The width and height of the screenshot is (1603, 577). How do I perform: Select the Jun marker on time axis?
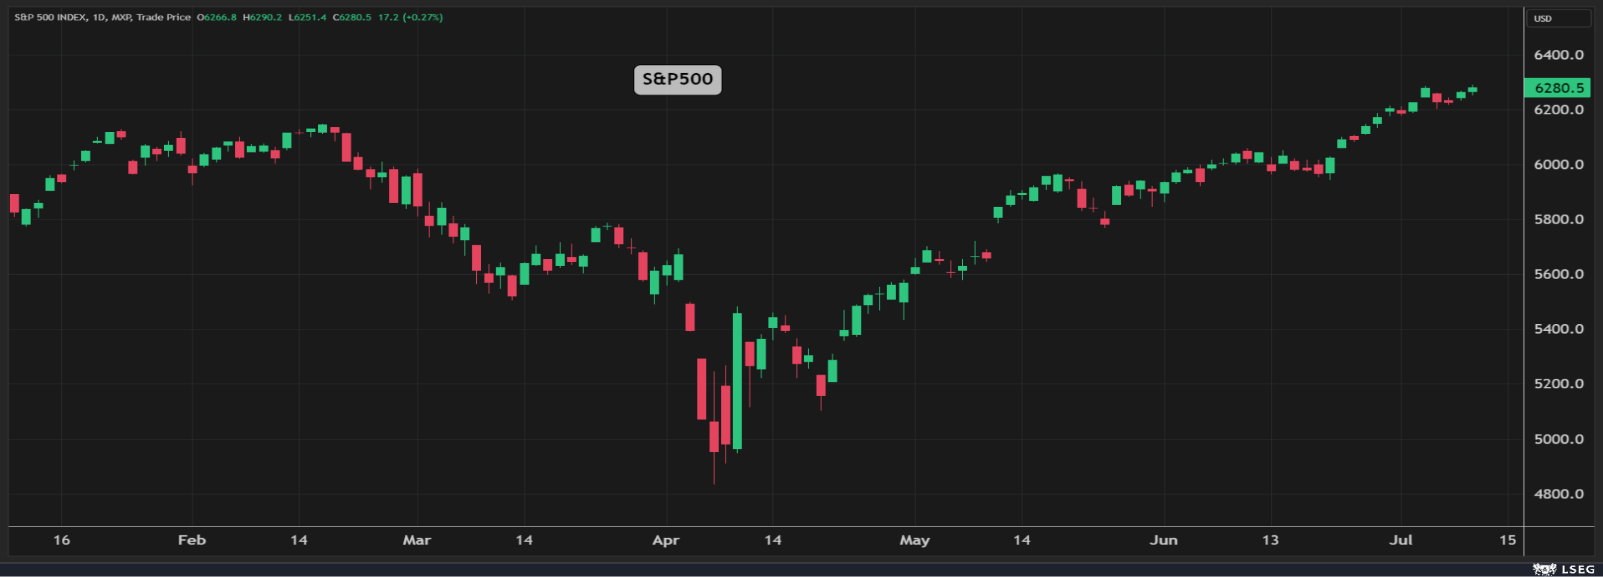point(1164,540)
